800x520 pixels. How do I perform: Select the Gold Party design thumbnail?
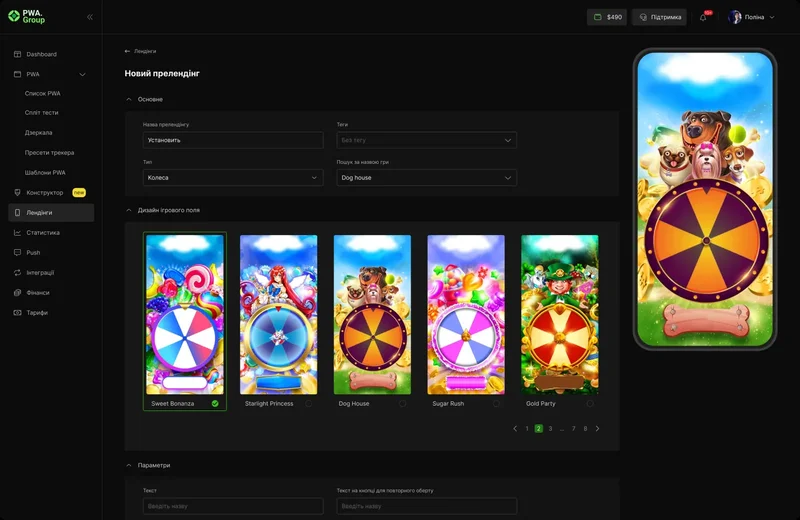coord(560,314)
